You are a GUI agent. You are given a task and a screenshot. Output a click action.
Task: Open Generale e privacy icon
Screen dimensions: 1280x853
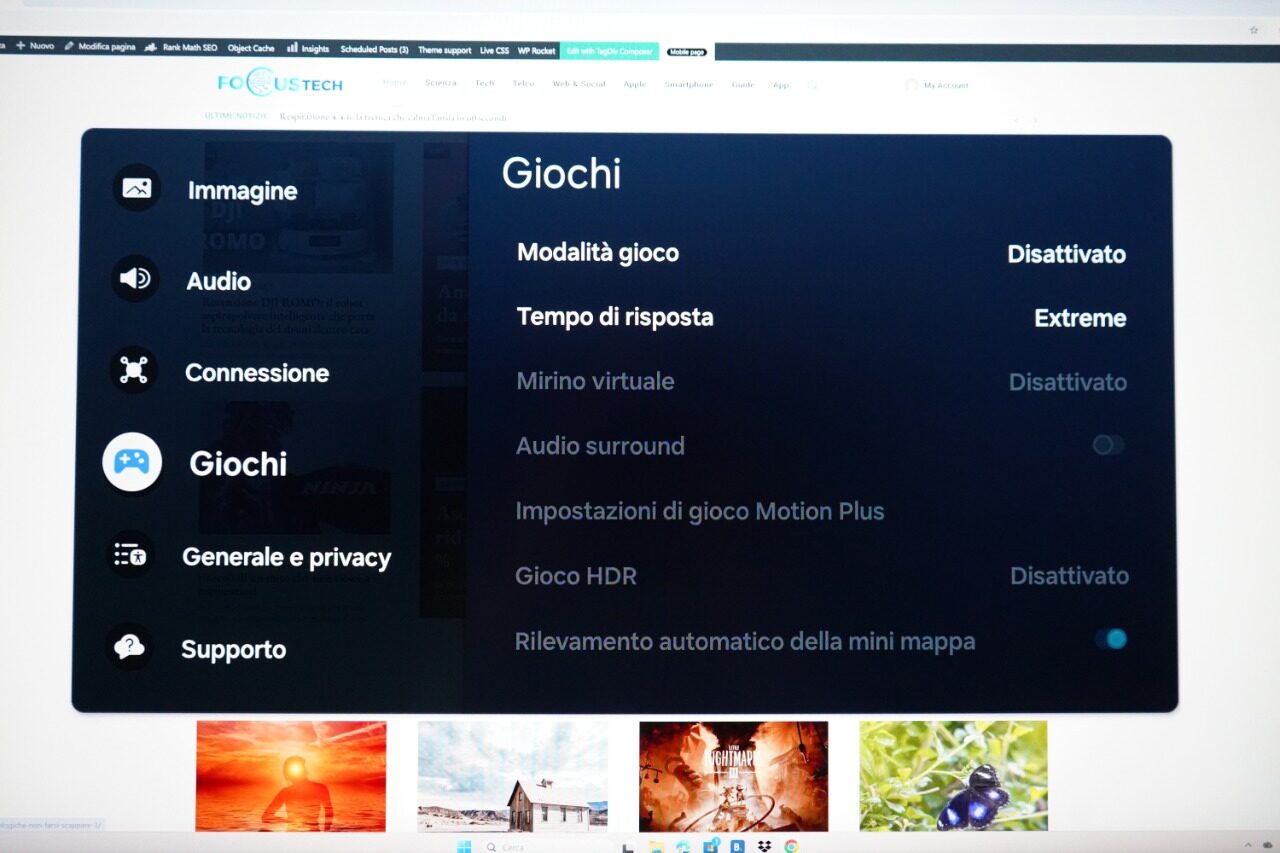pyautogui.click(x=131, y=555)
